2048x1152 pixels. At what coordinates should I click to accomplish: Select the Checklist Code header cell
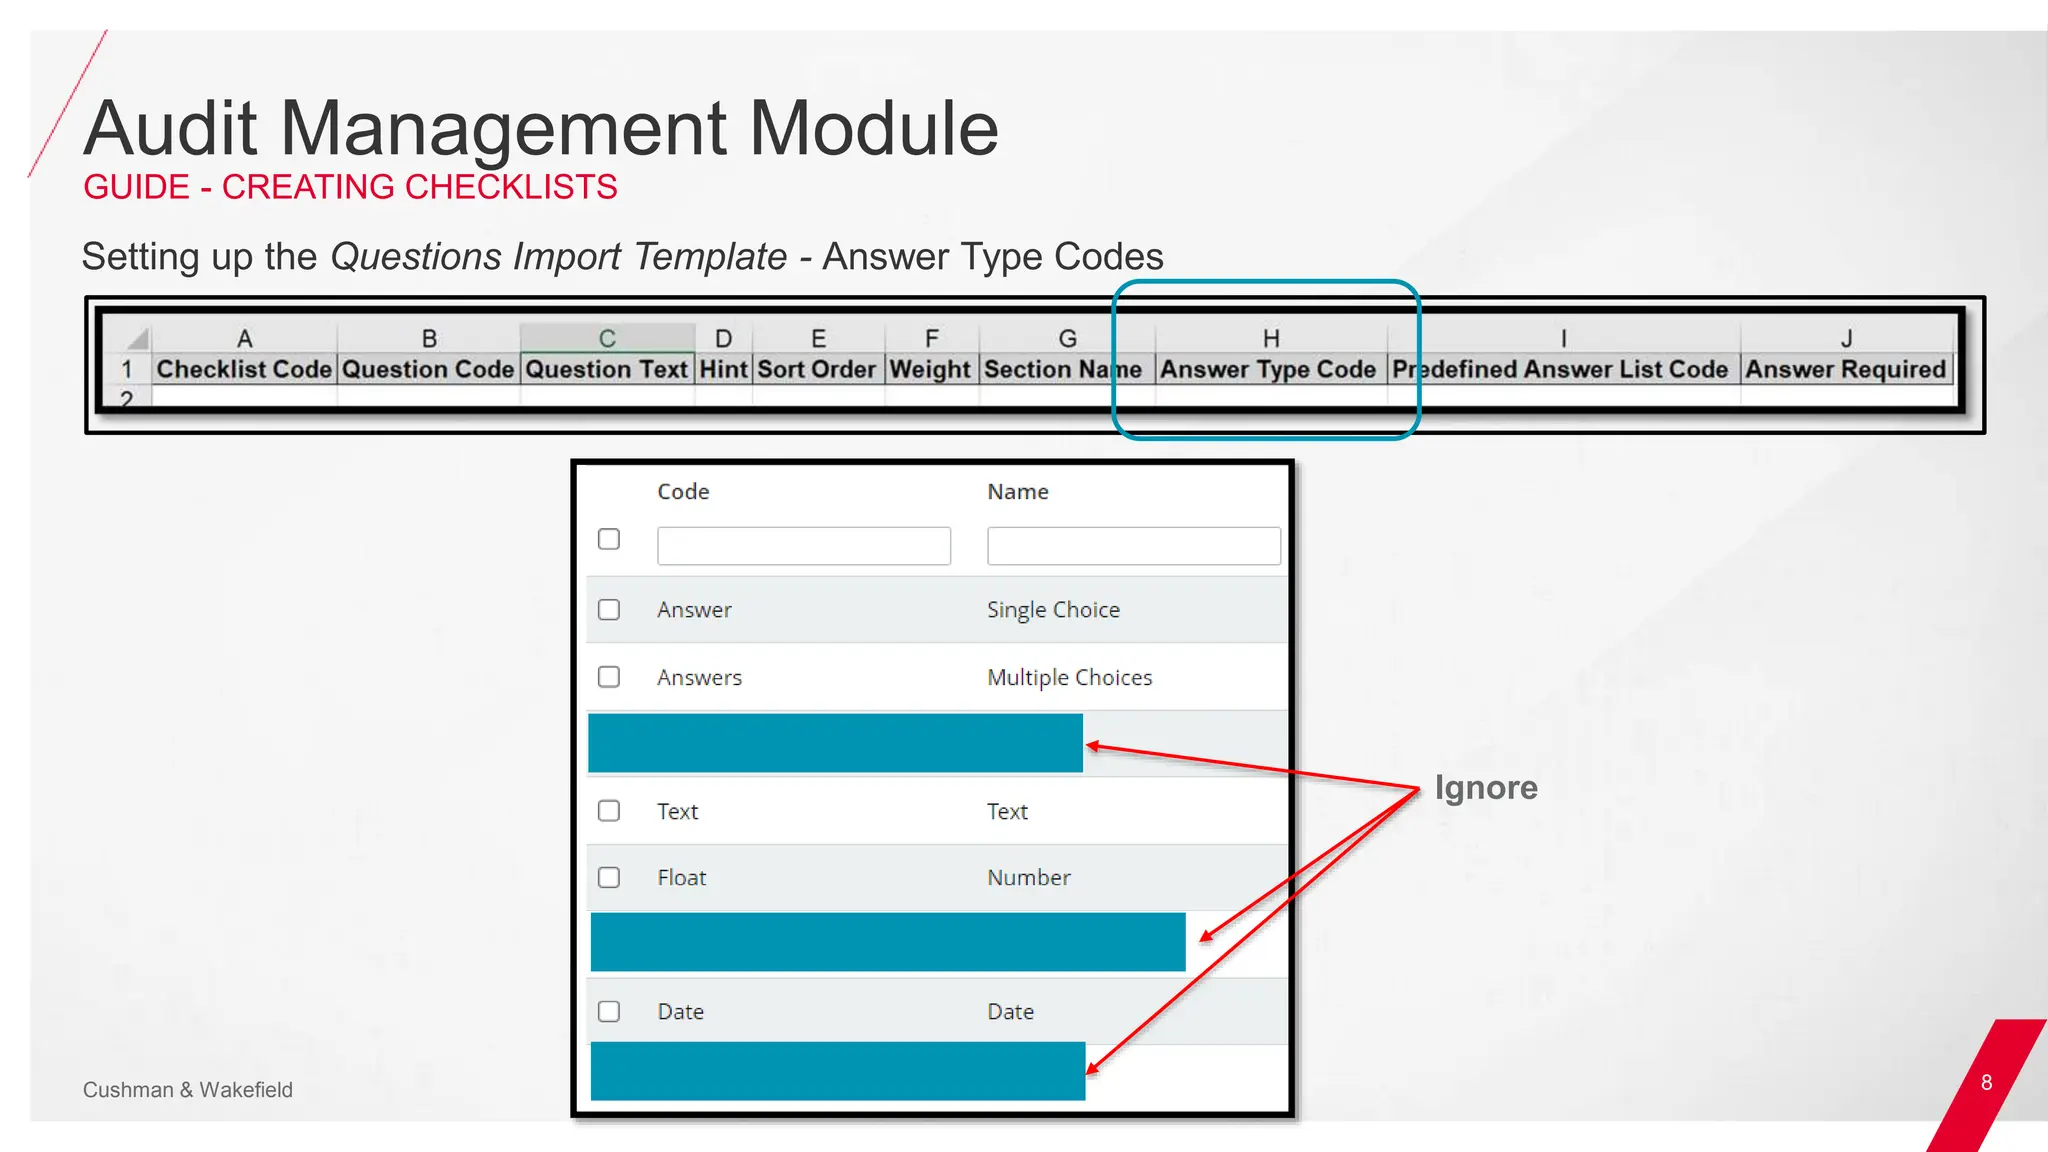click(244, 369)
